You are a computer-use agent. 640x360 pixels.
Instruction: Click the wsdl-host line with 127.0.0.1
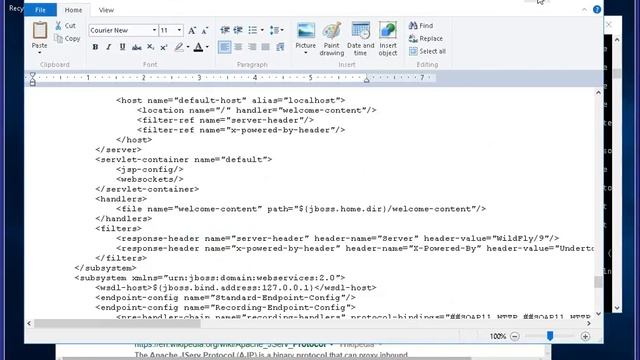pos(236,288)
